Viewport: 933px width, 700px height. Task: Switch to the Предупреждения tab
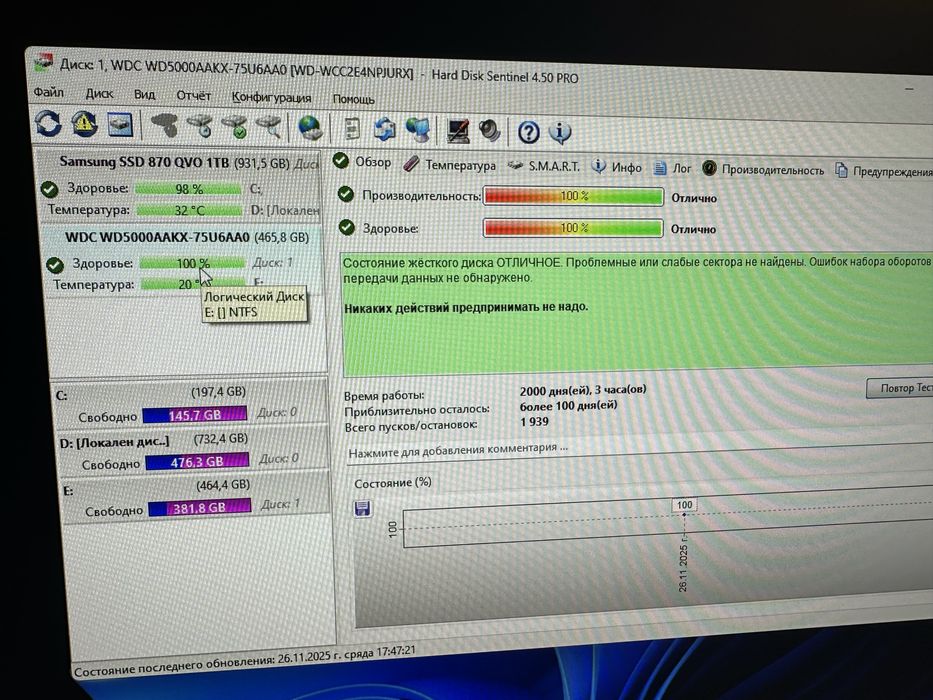pos(883,171)
